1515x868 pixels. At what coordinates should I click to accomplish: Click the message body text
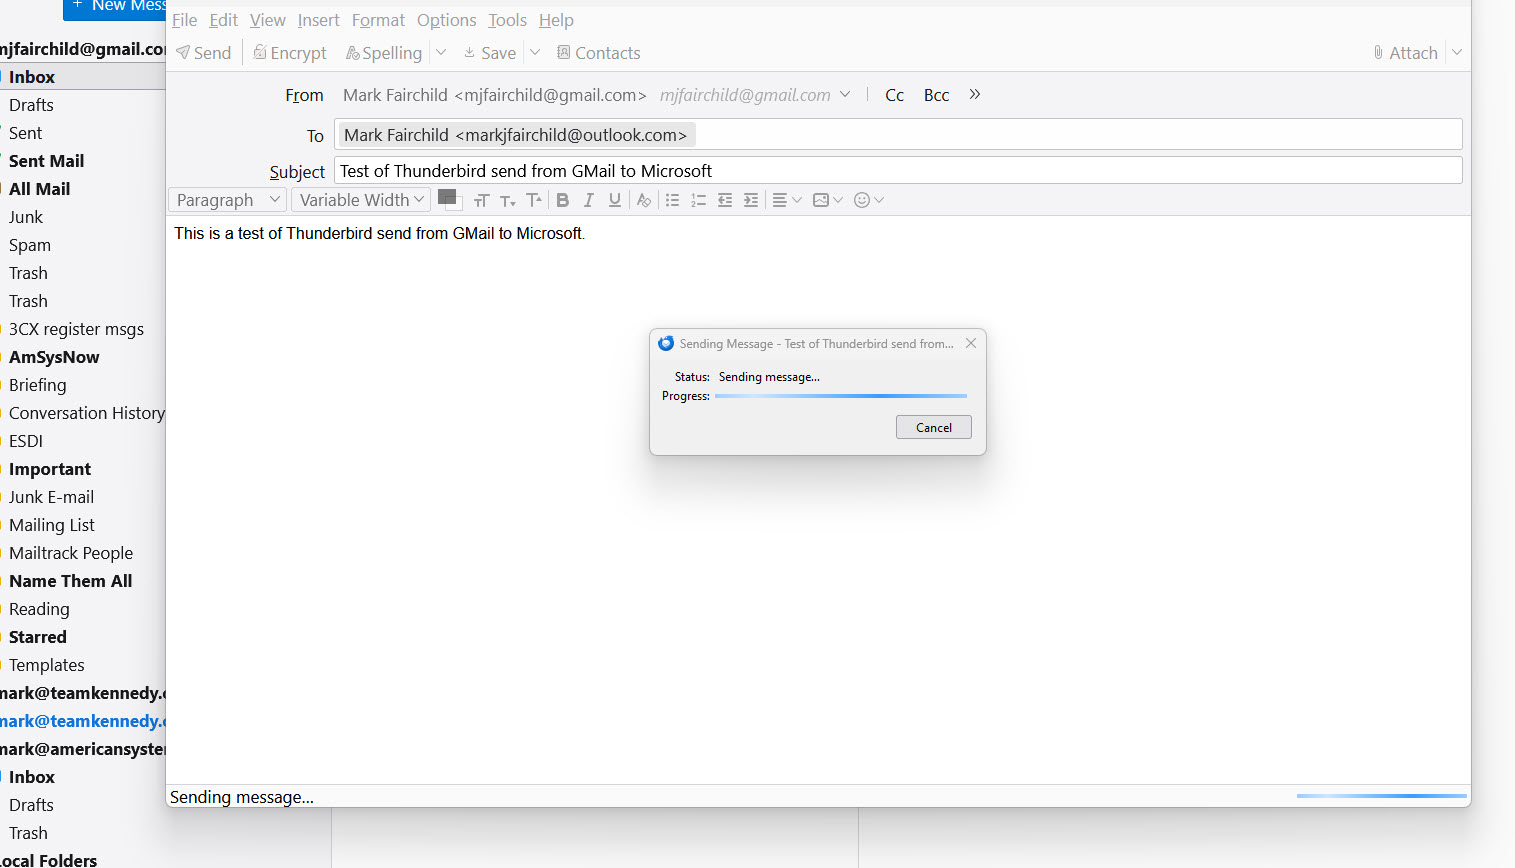coord(379,233)
